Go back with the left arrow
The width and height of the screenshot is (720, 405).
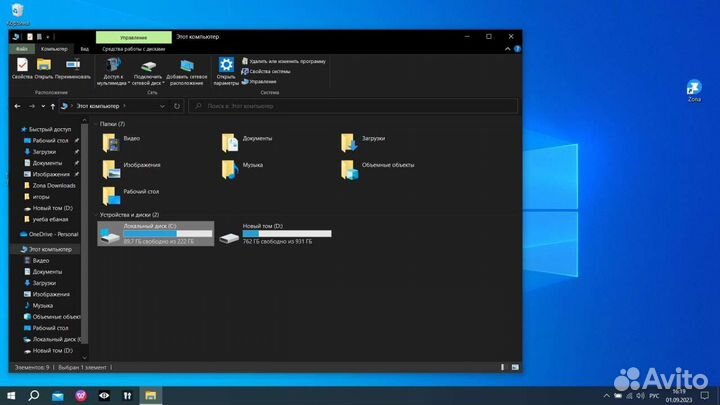(17, 106)
